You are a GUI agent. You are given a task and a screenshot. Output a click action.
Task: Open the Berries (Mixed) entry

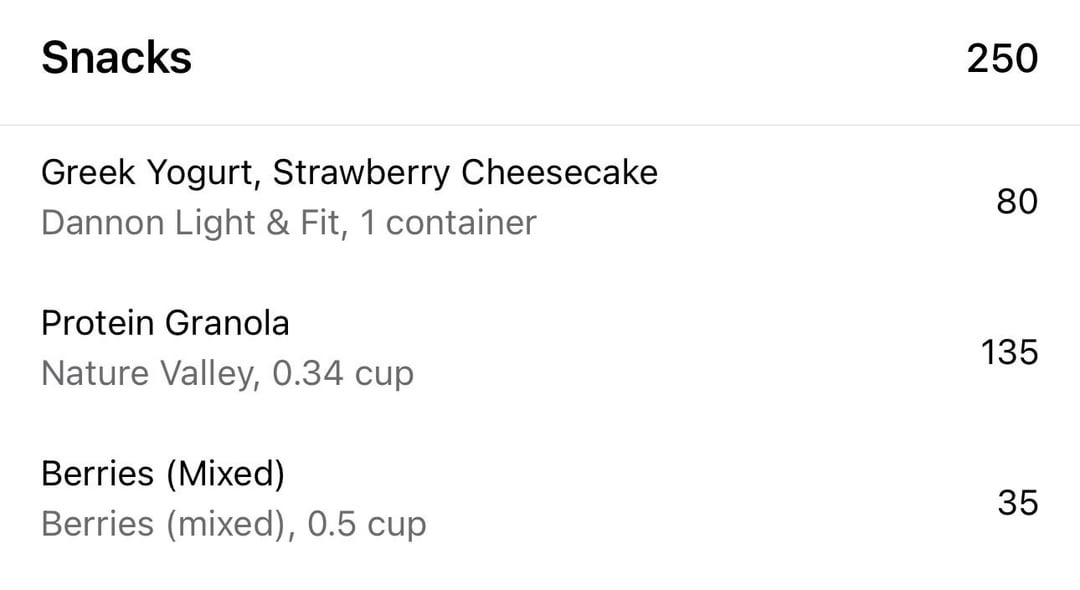click(540, 500)
